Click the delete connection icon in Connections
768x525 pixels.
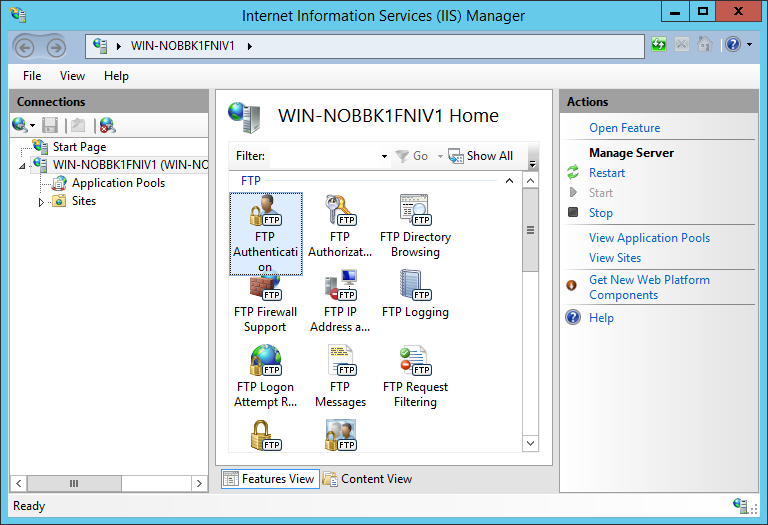pos(107,125)
